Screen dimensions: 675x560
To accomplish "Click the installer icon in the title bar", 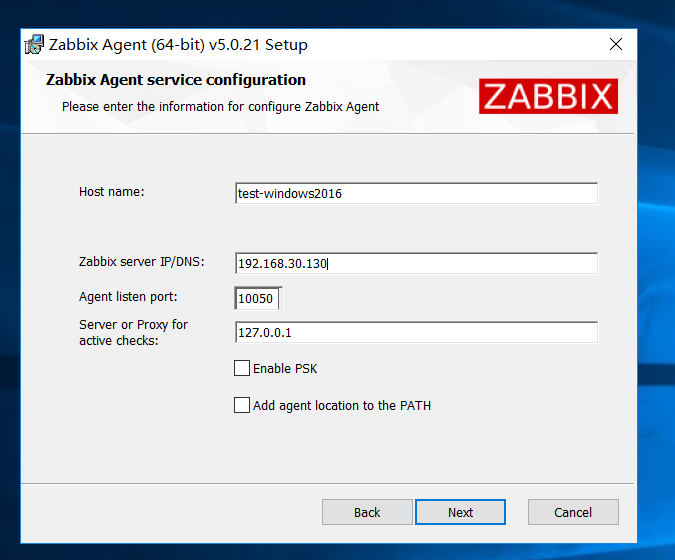I will pos(35,45).
